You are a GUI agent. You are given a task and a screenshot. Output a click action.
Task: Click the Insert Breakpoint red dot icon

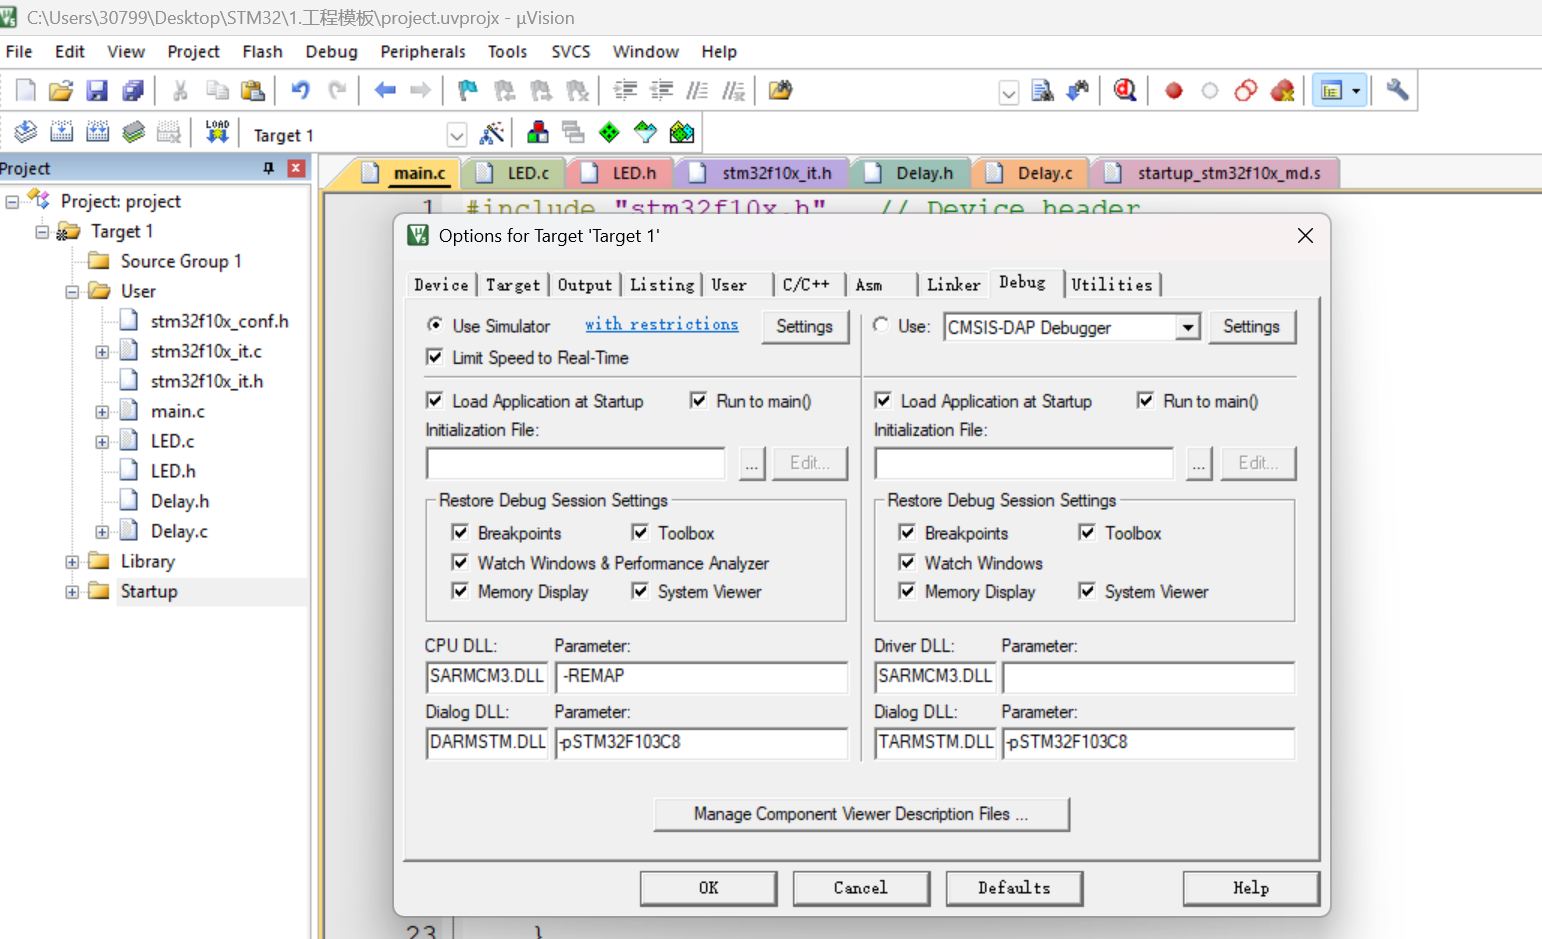tap(1174, 91)
